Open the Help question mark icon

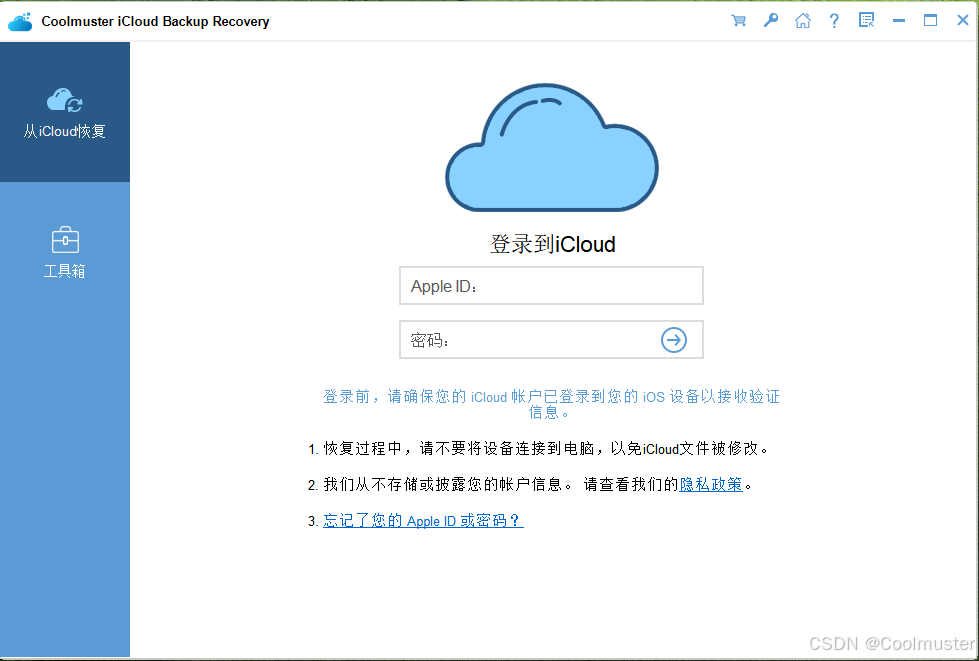click(x=834, y=20)
